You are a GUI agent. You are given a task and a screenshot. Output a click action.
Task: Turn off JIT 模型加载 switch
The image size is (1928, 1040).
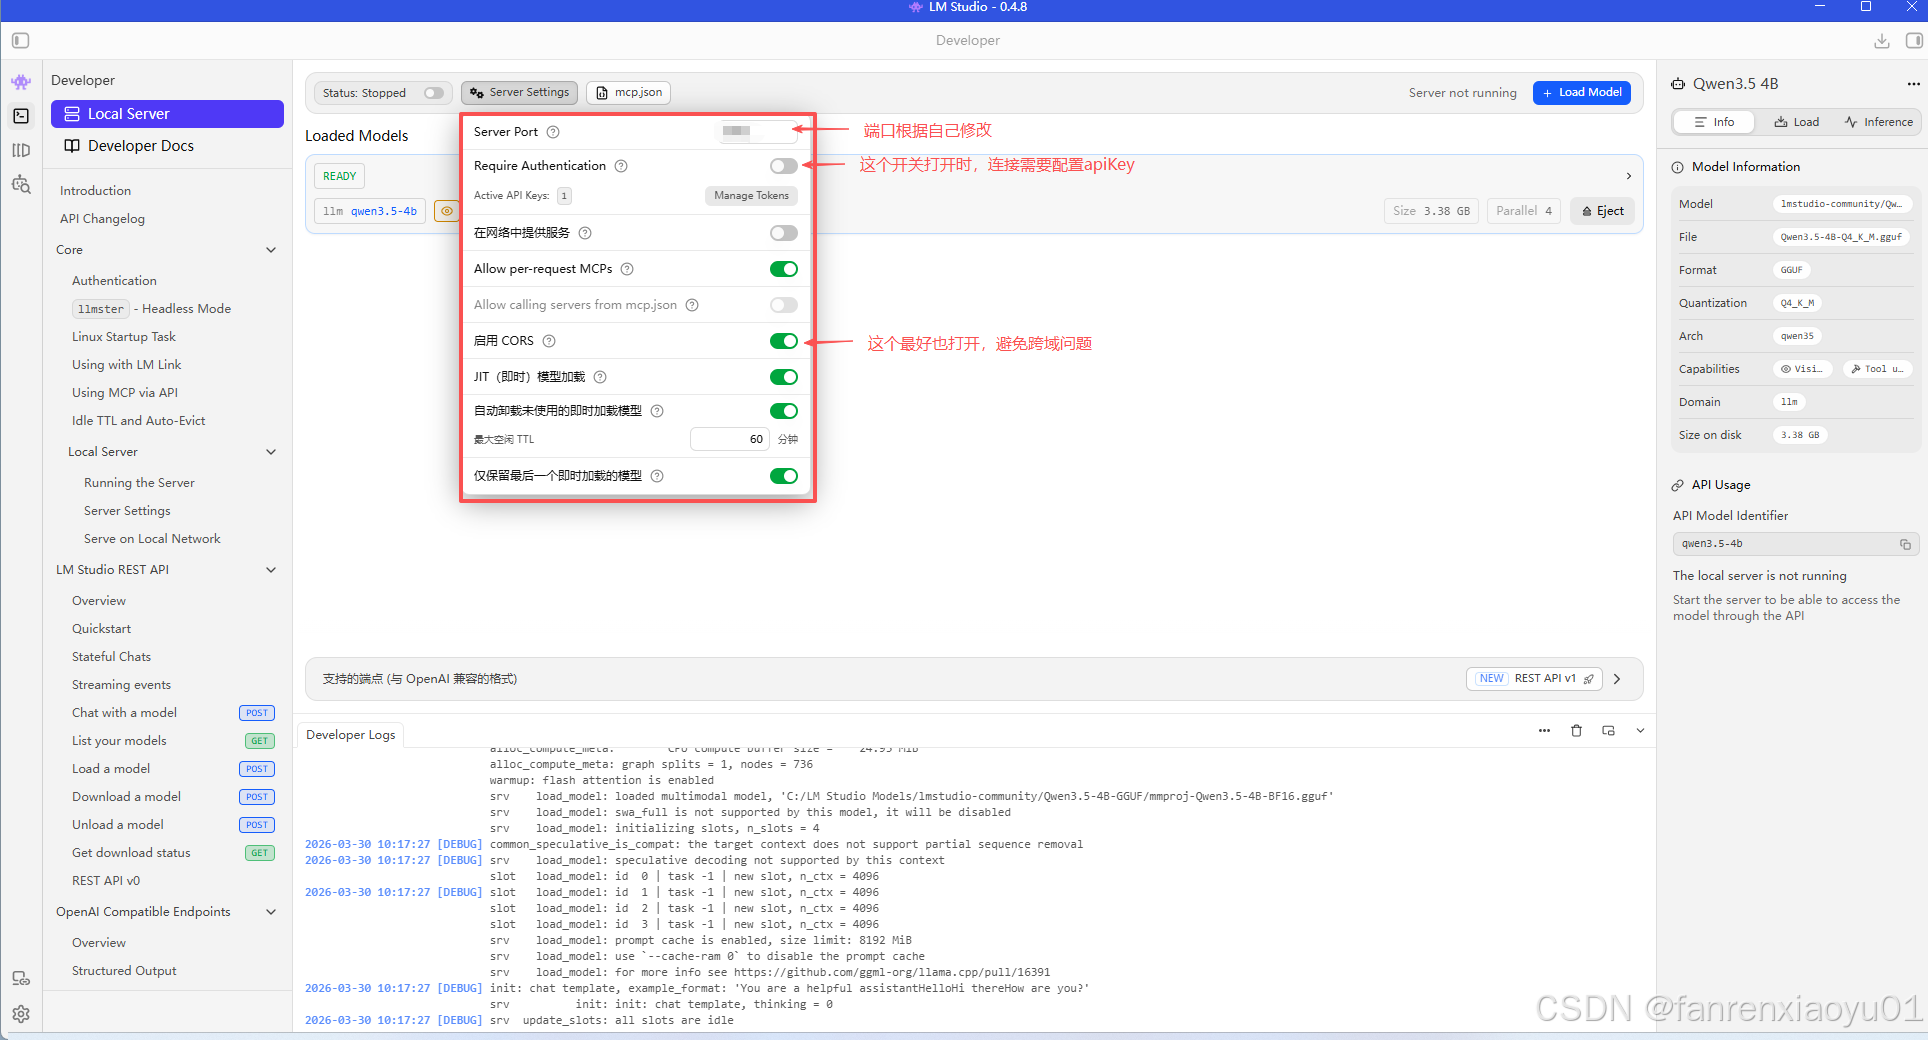pyautogui.click(x=784, y=377)
